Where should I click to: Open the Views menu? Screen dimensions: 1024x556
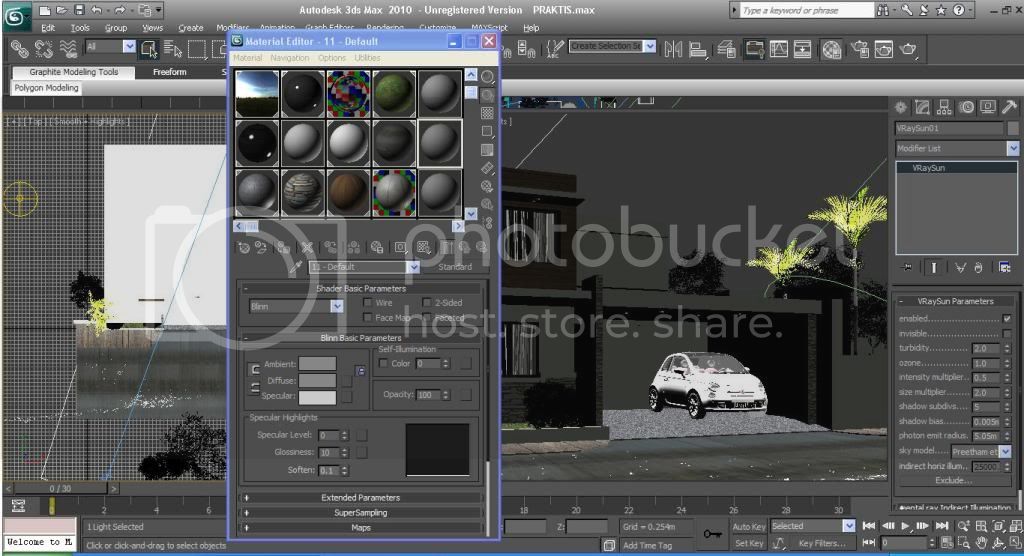[x=152, y=28]
